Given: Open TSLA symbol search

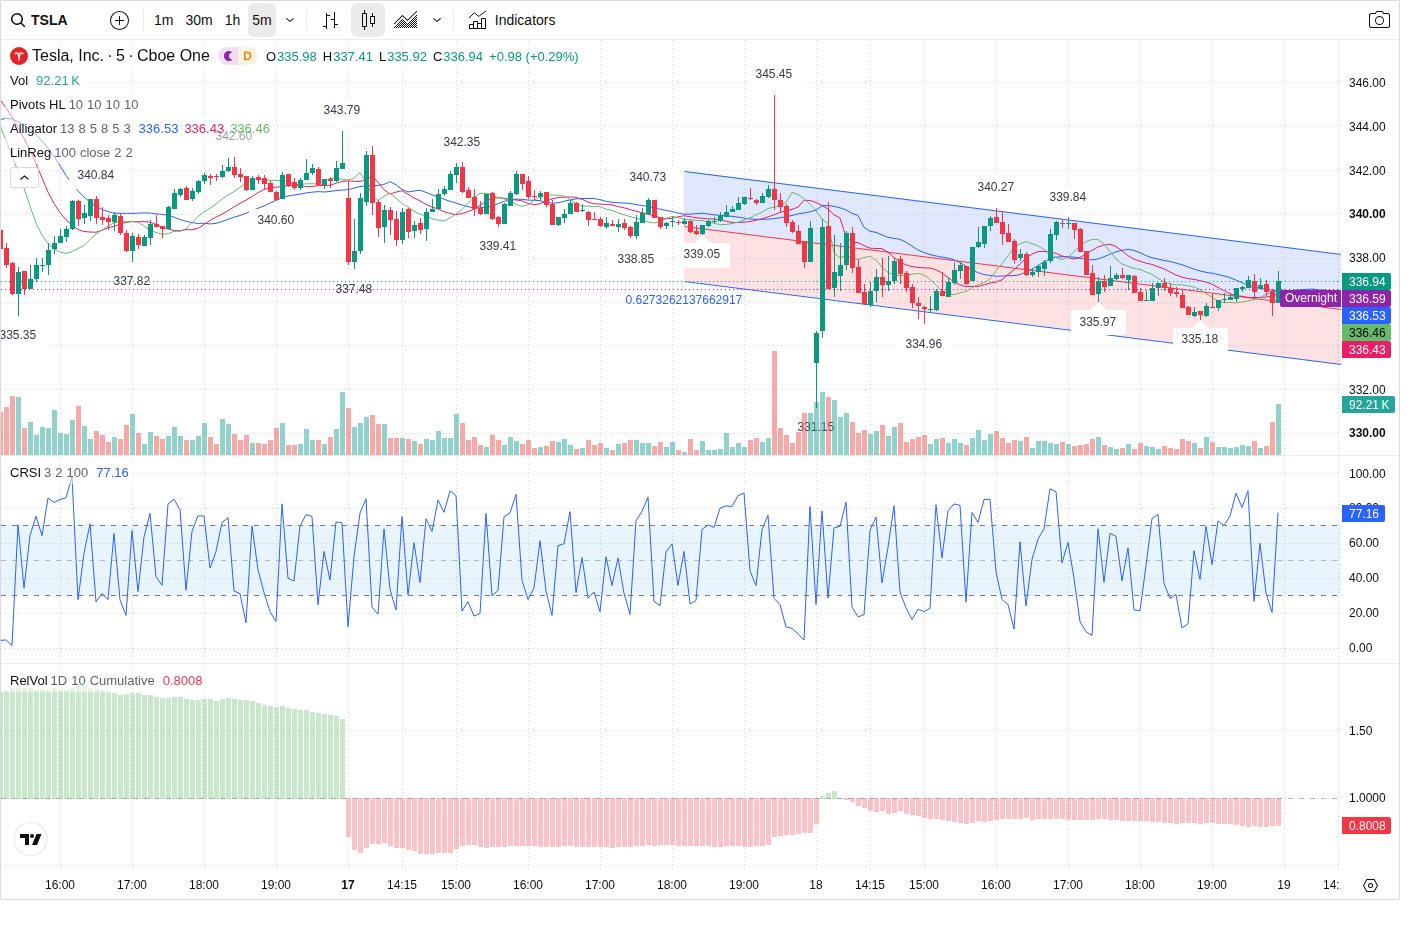Looking at the screenshot, I should 40,20.
